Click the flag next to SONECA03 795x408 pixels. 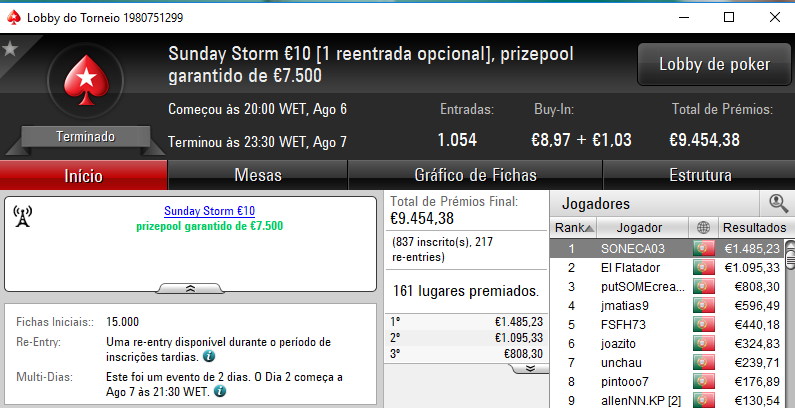704,248
